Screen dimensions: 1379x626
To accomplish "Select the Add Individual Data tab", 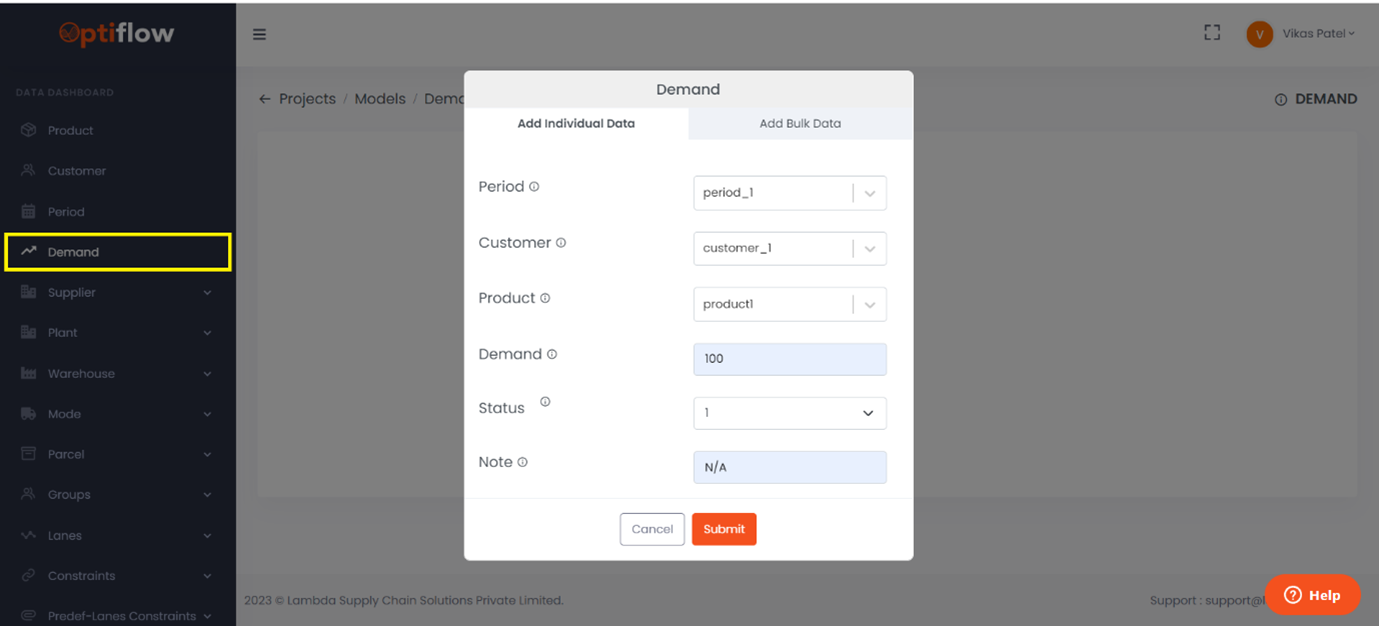I will [576, 124].
